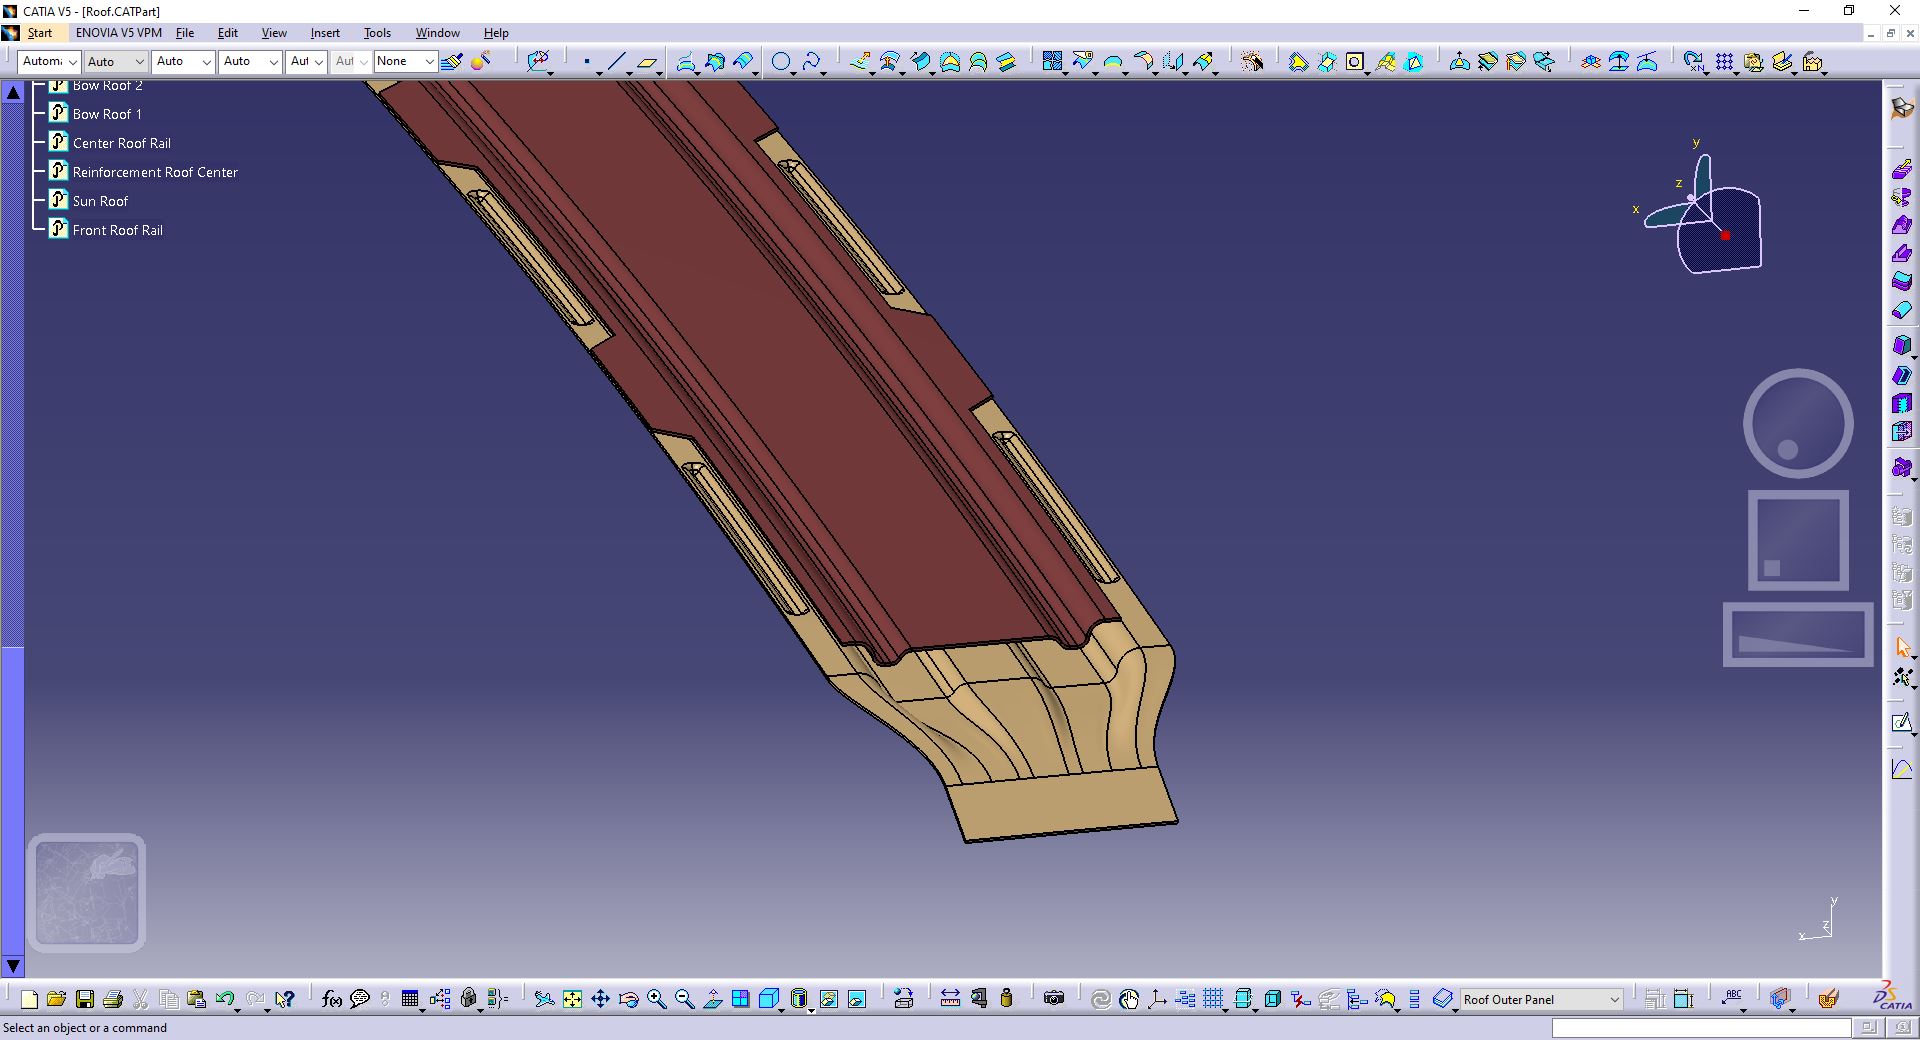Expand the view mode shading dropdown arrow
This screenshot has width=1920, height=1040.
point(811,1010)
